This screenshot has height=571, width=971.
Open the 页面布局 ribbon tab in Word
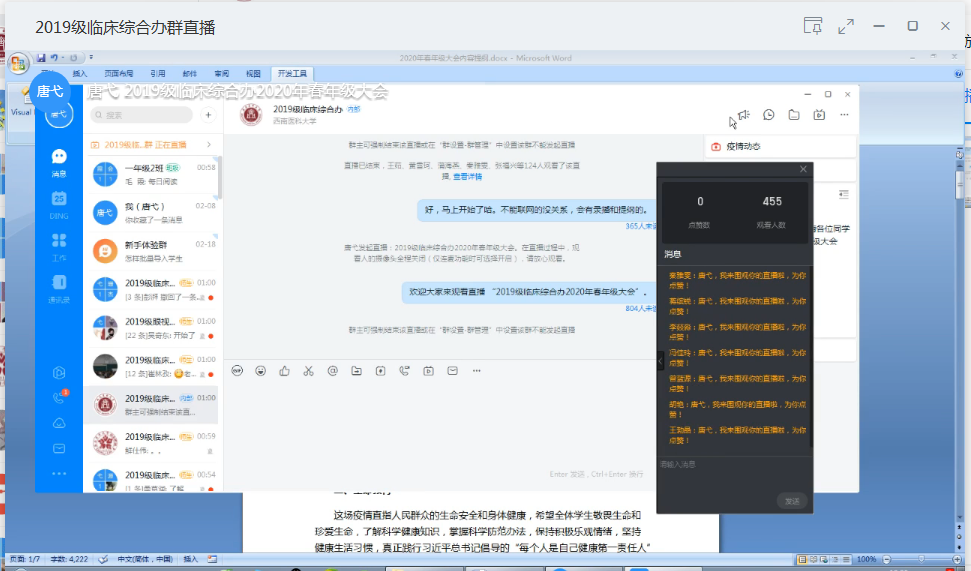119,74
